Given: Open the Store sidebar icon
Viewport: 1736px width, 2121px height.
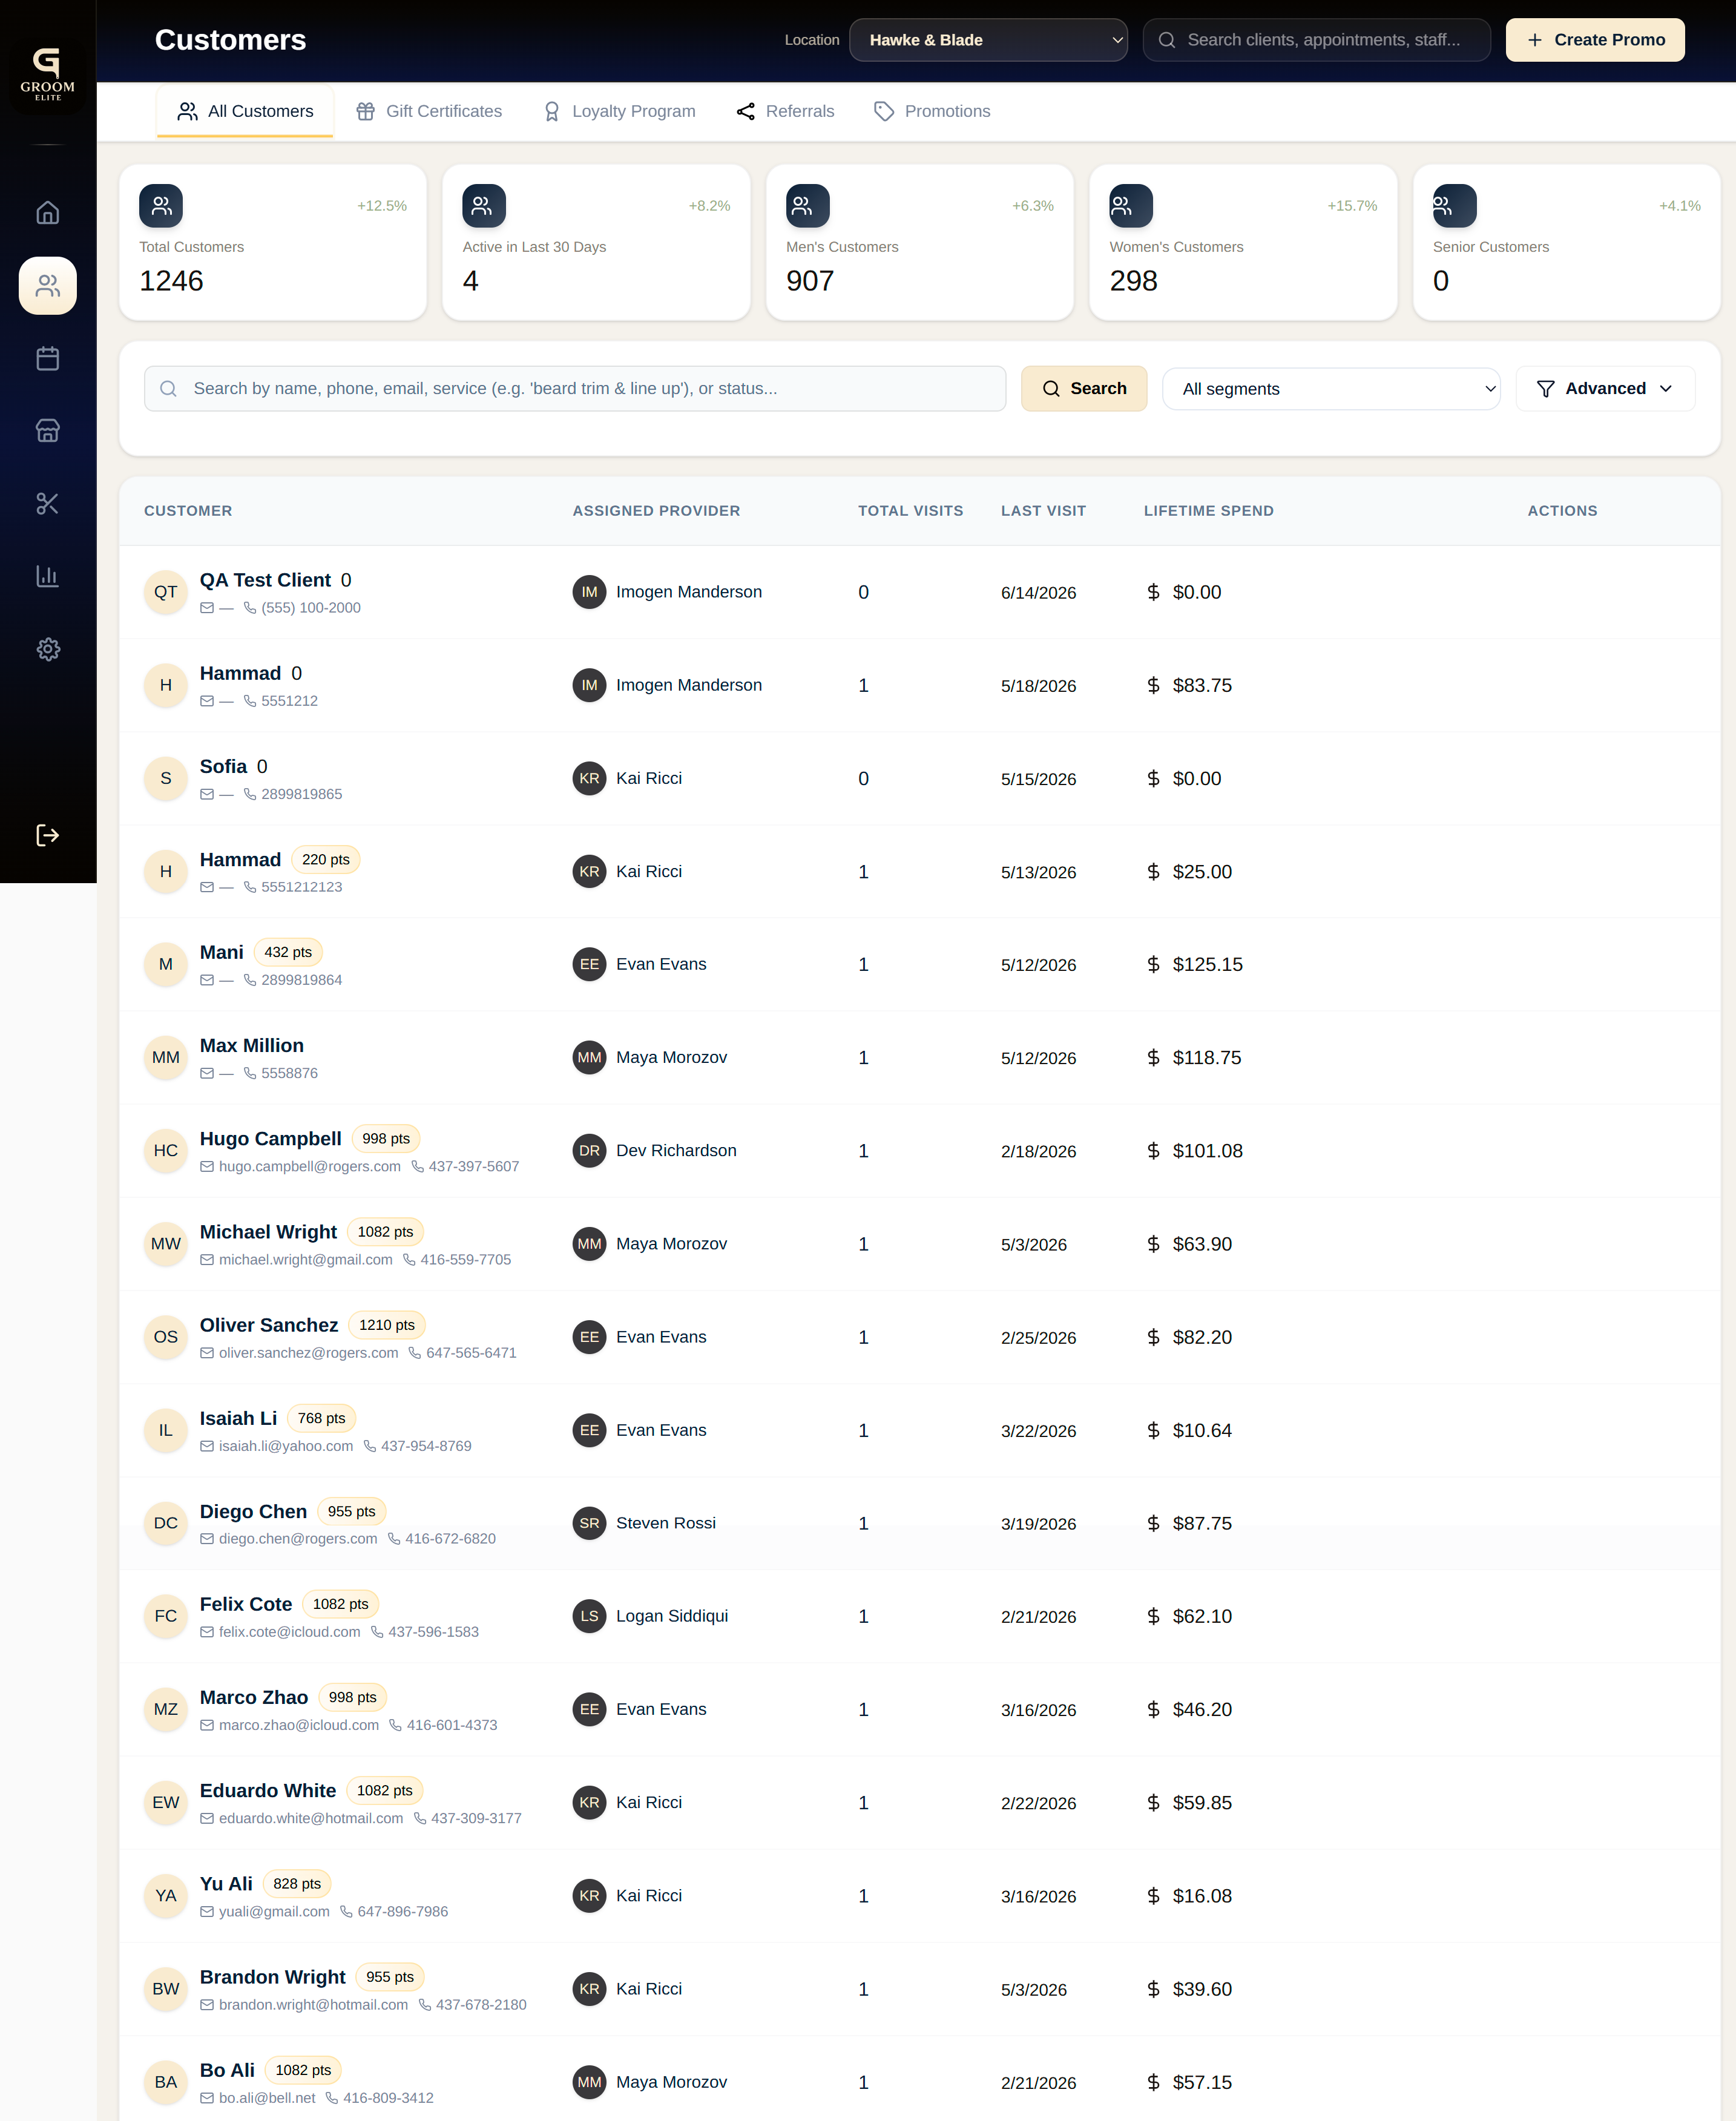Looking at the screenshot, I should click(x=47, y=431).
